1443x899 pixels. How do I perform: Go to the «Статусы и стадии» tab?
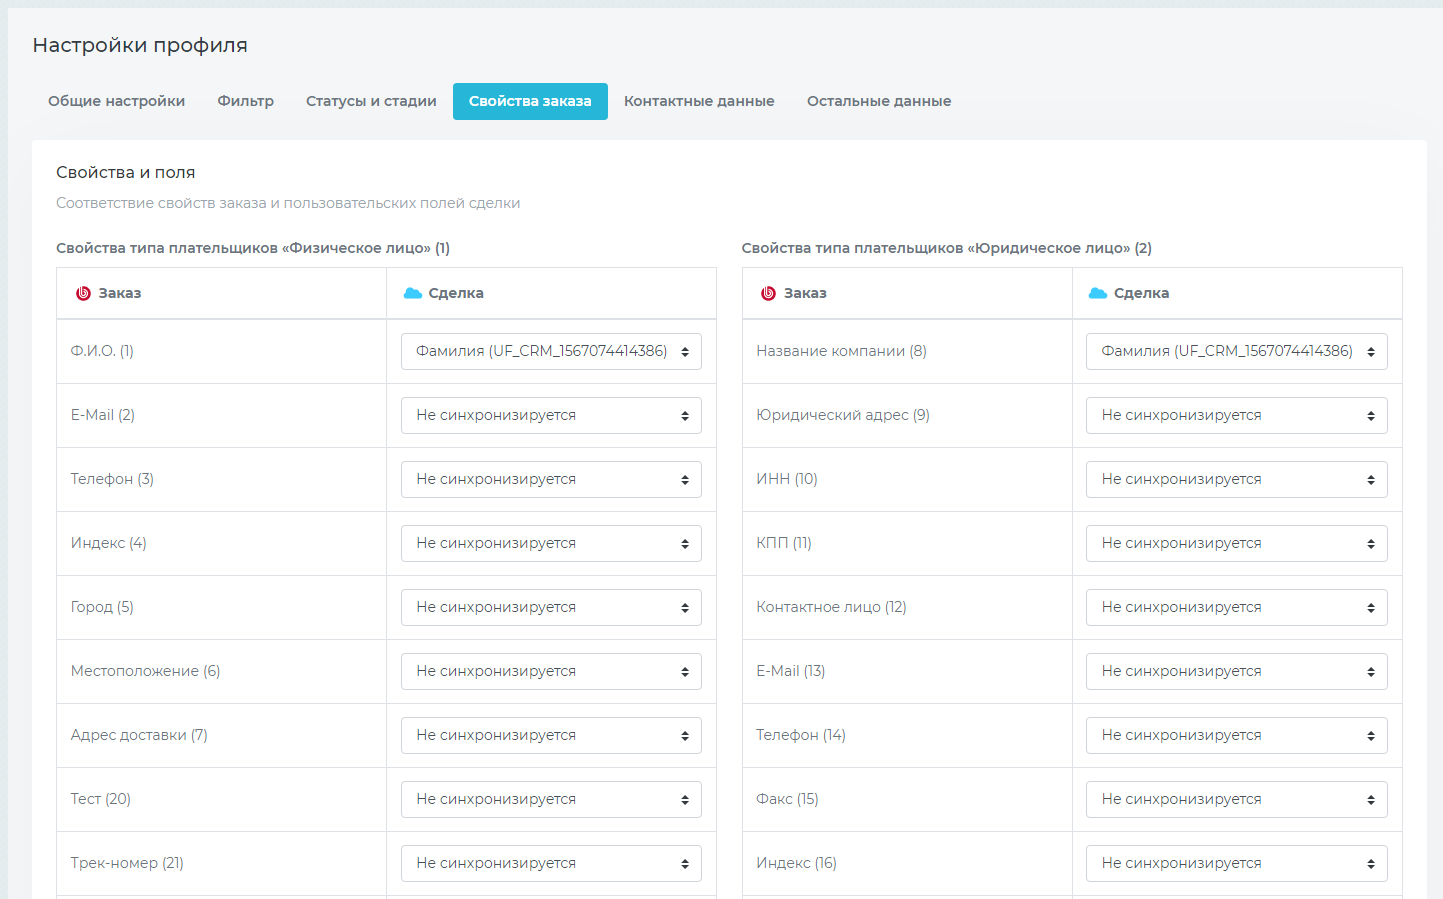click(x=371, y=101)
